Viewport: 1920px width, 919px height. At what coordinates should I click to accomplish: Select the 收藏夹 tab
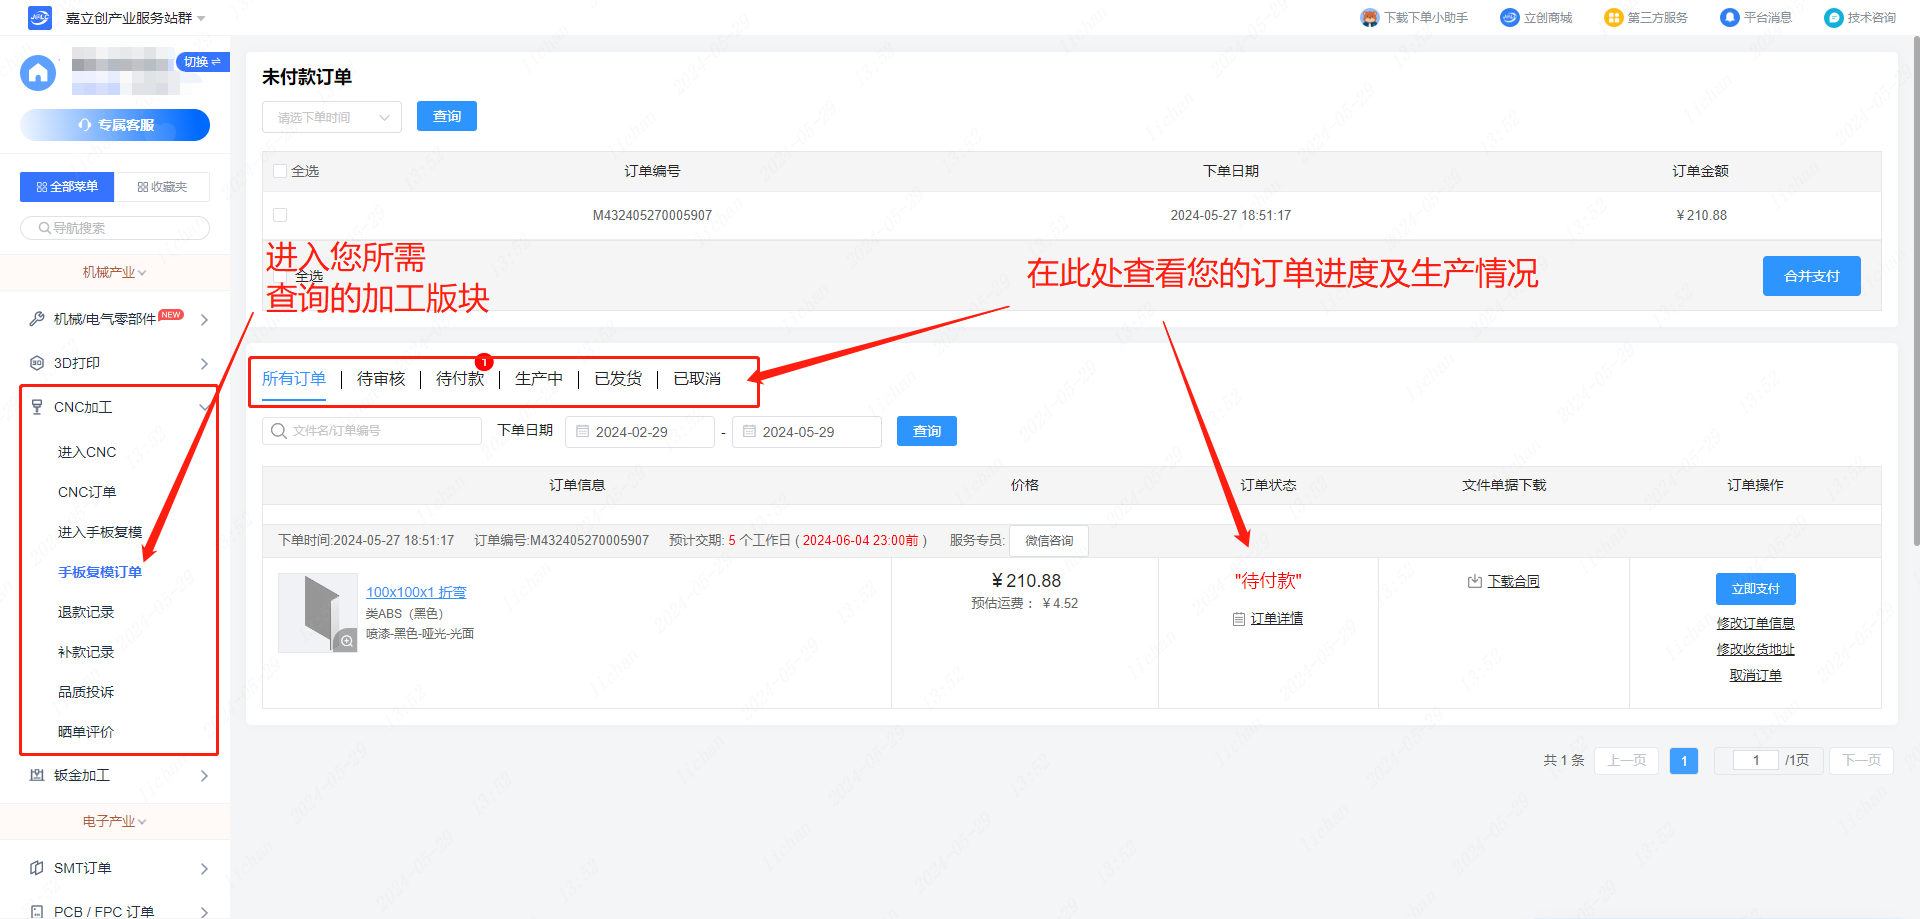click(x=162, y=187)
